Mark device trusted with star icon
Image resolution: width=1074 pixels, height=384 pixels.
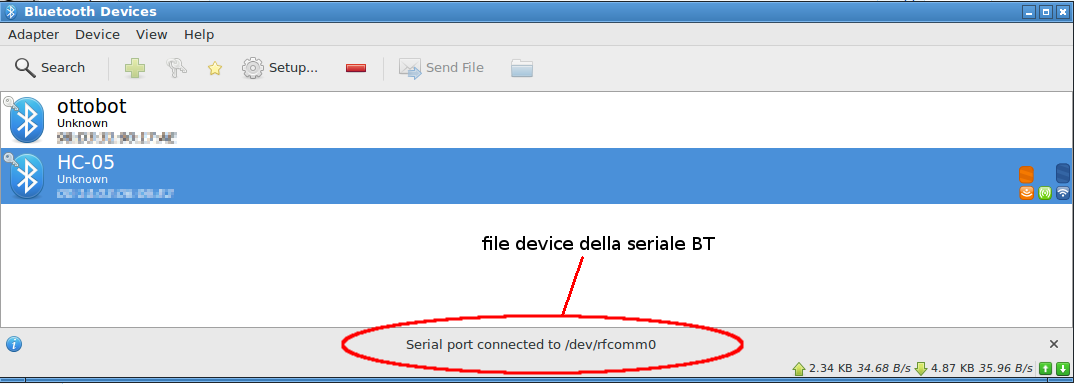pos(215,68)
